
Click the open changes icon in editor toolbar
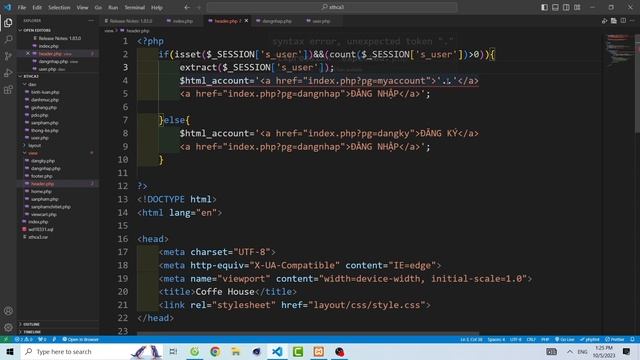coord(613,21)
